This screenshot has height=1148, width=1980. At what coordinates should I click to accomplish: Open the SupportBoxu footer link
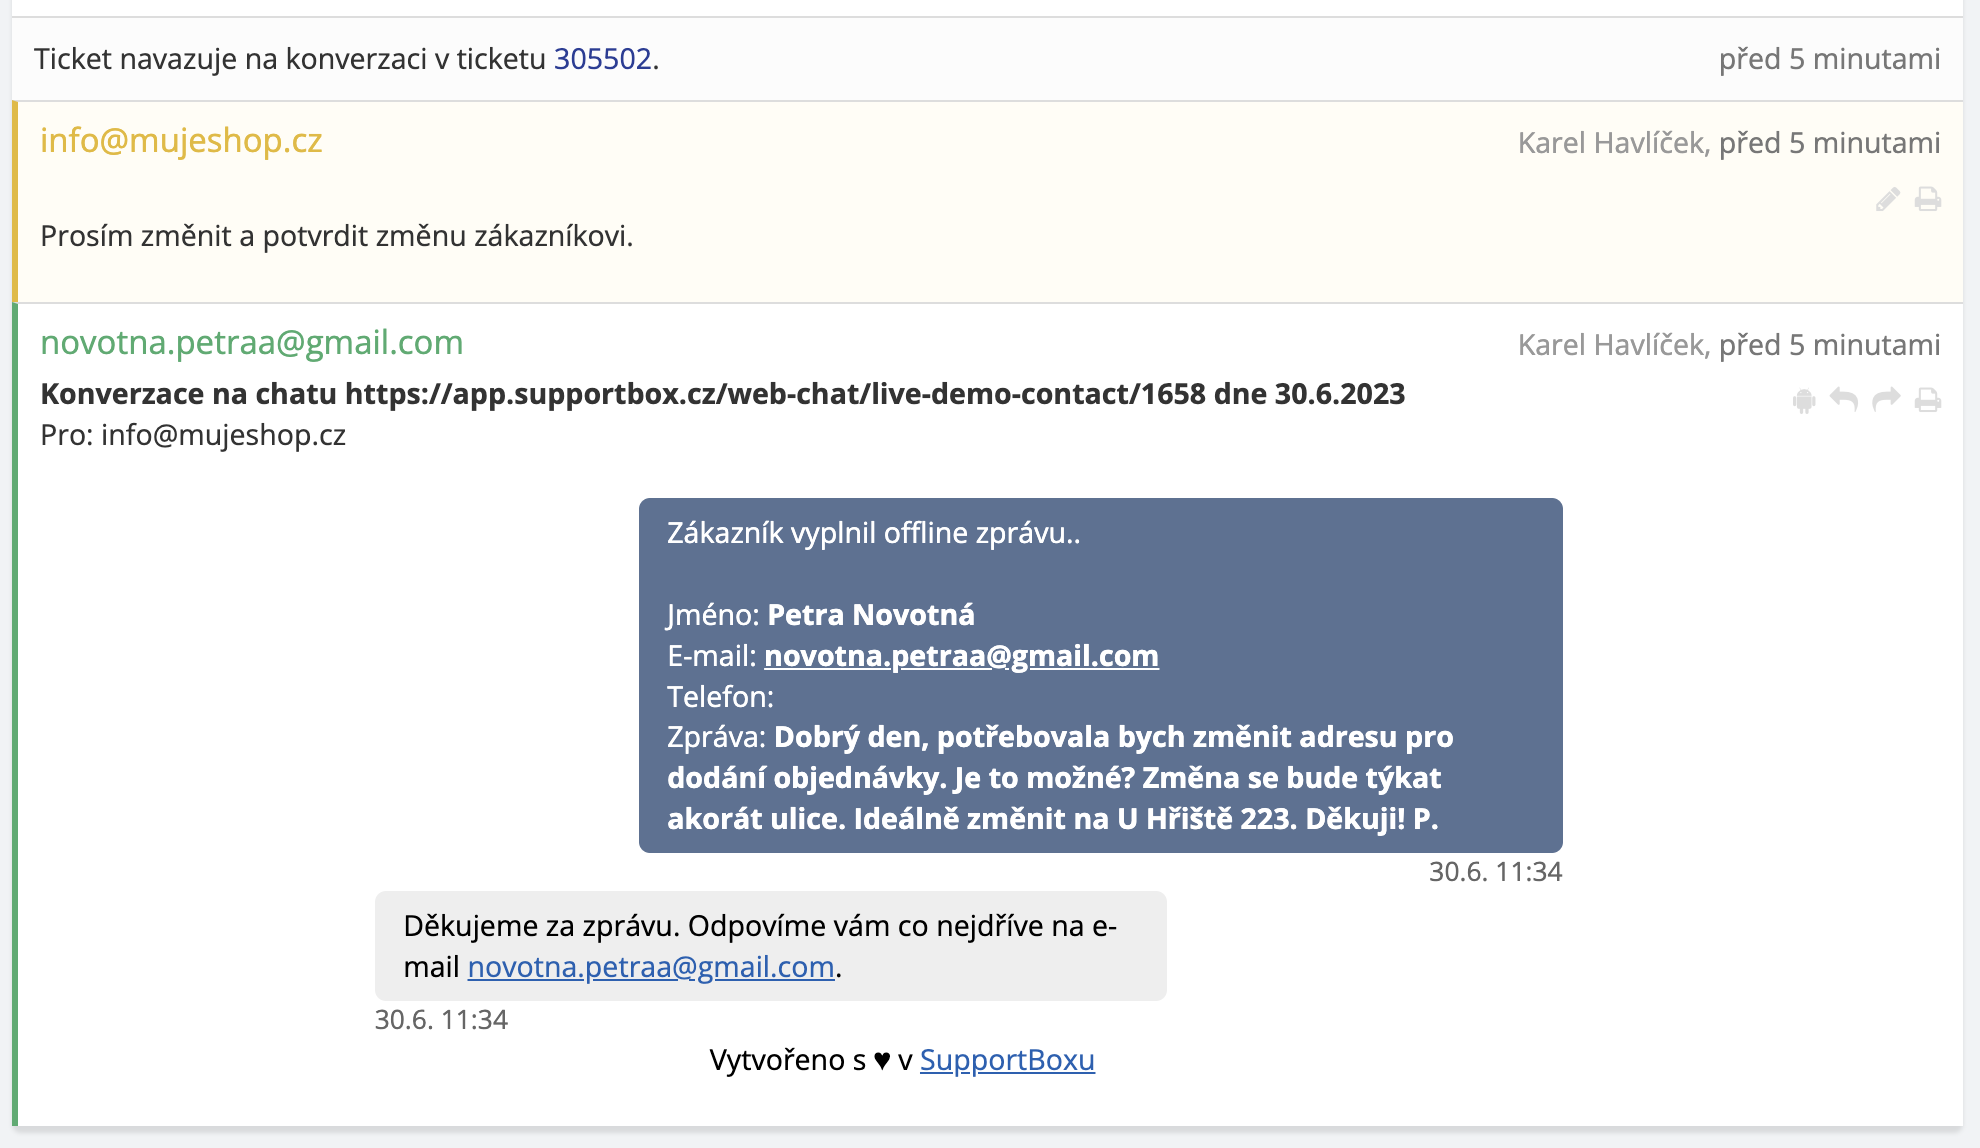click(1006, 1060)
